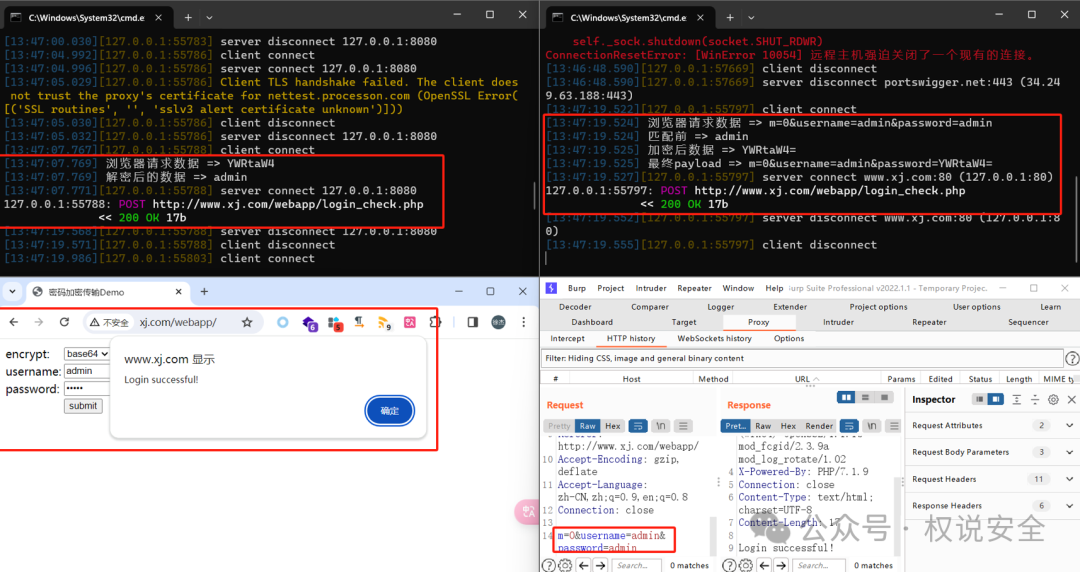
Task: Open Chrome tab search chevron
Action: (12, 292)
